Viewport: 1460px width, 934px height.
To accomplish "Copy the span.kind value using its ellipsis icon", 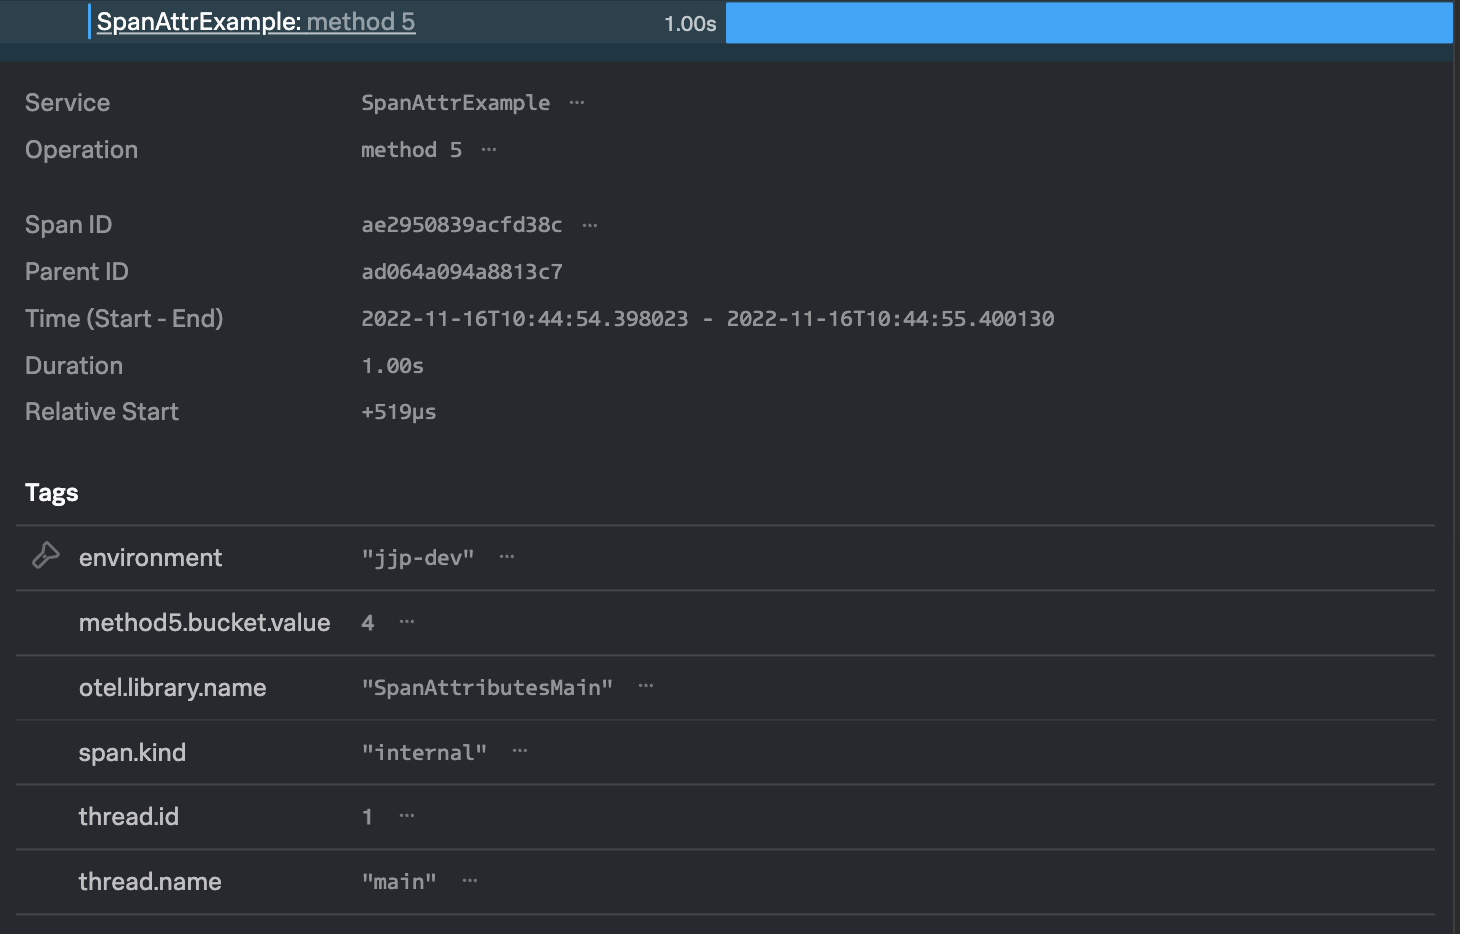I will 519,752.
